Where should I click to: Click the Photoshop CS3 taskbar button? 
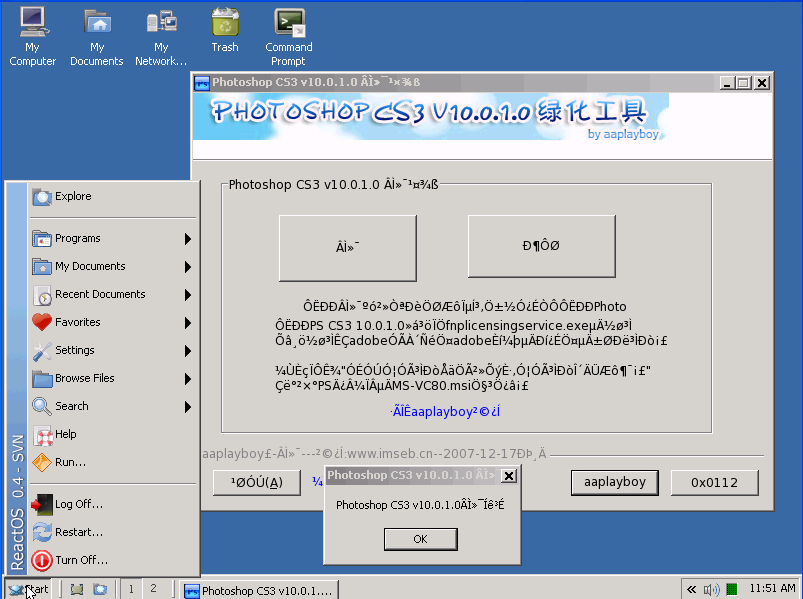(x=260, y=590)
